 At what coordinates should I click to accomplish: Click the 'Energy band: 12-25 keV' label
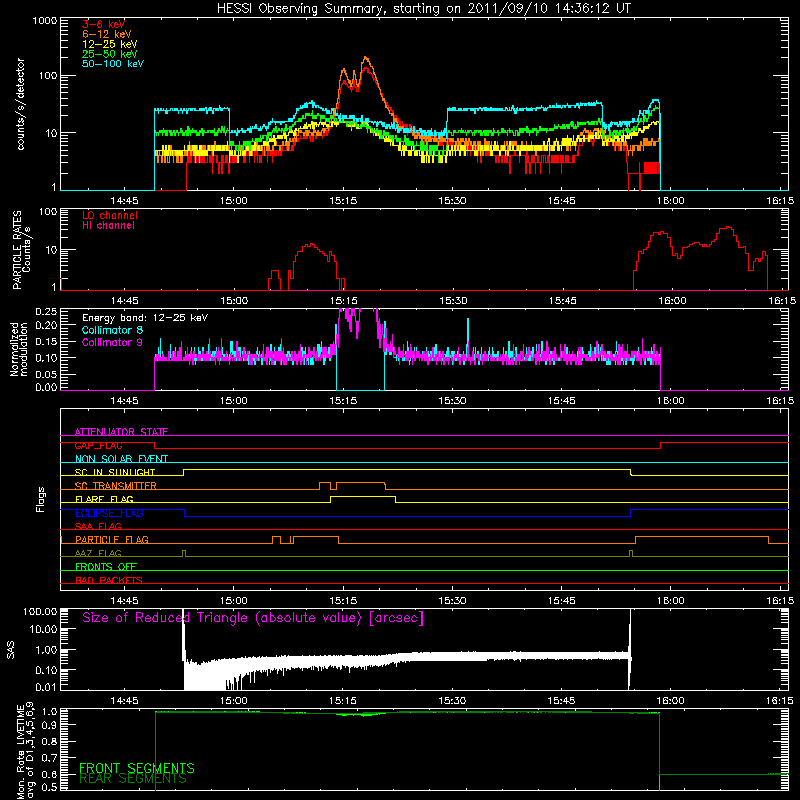click(145, 318)
